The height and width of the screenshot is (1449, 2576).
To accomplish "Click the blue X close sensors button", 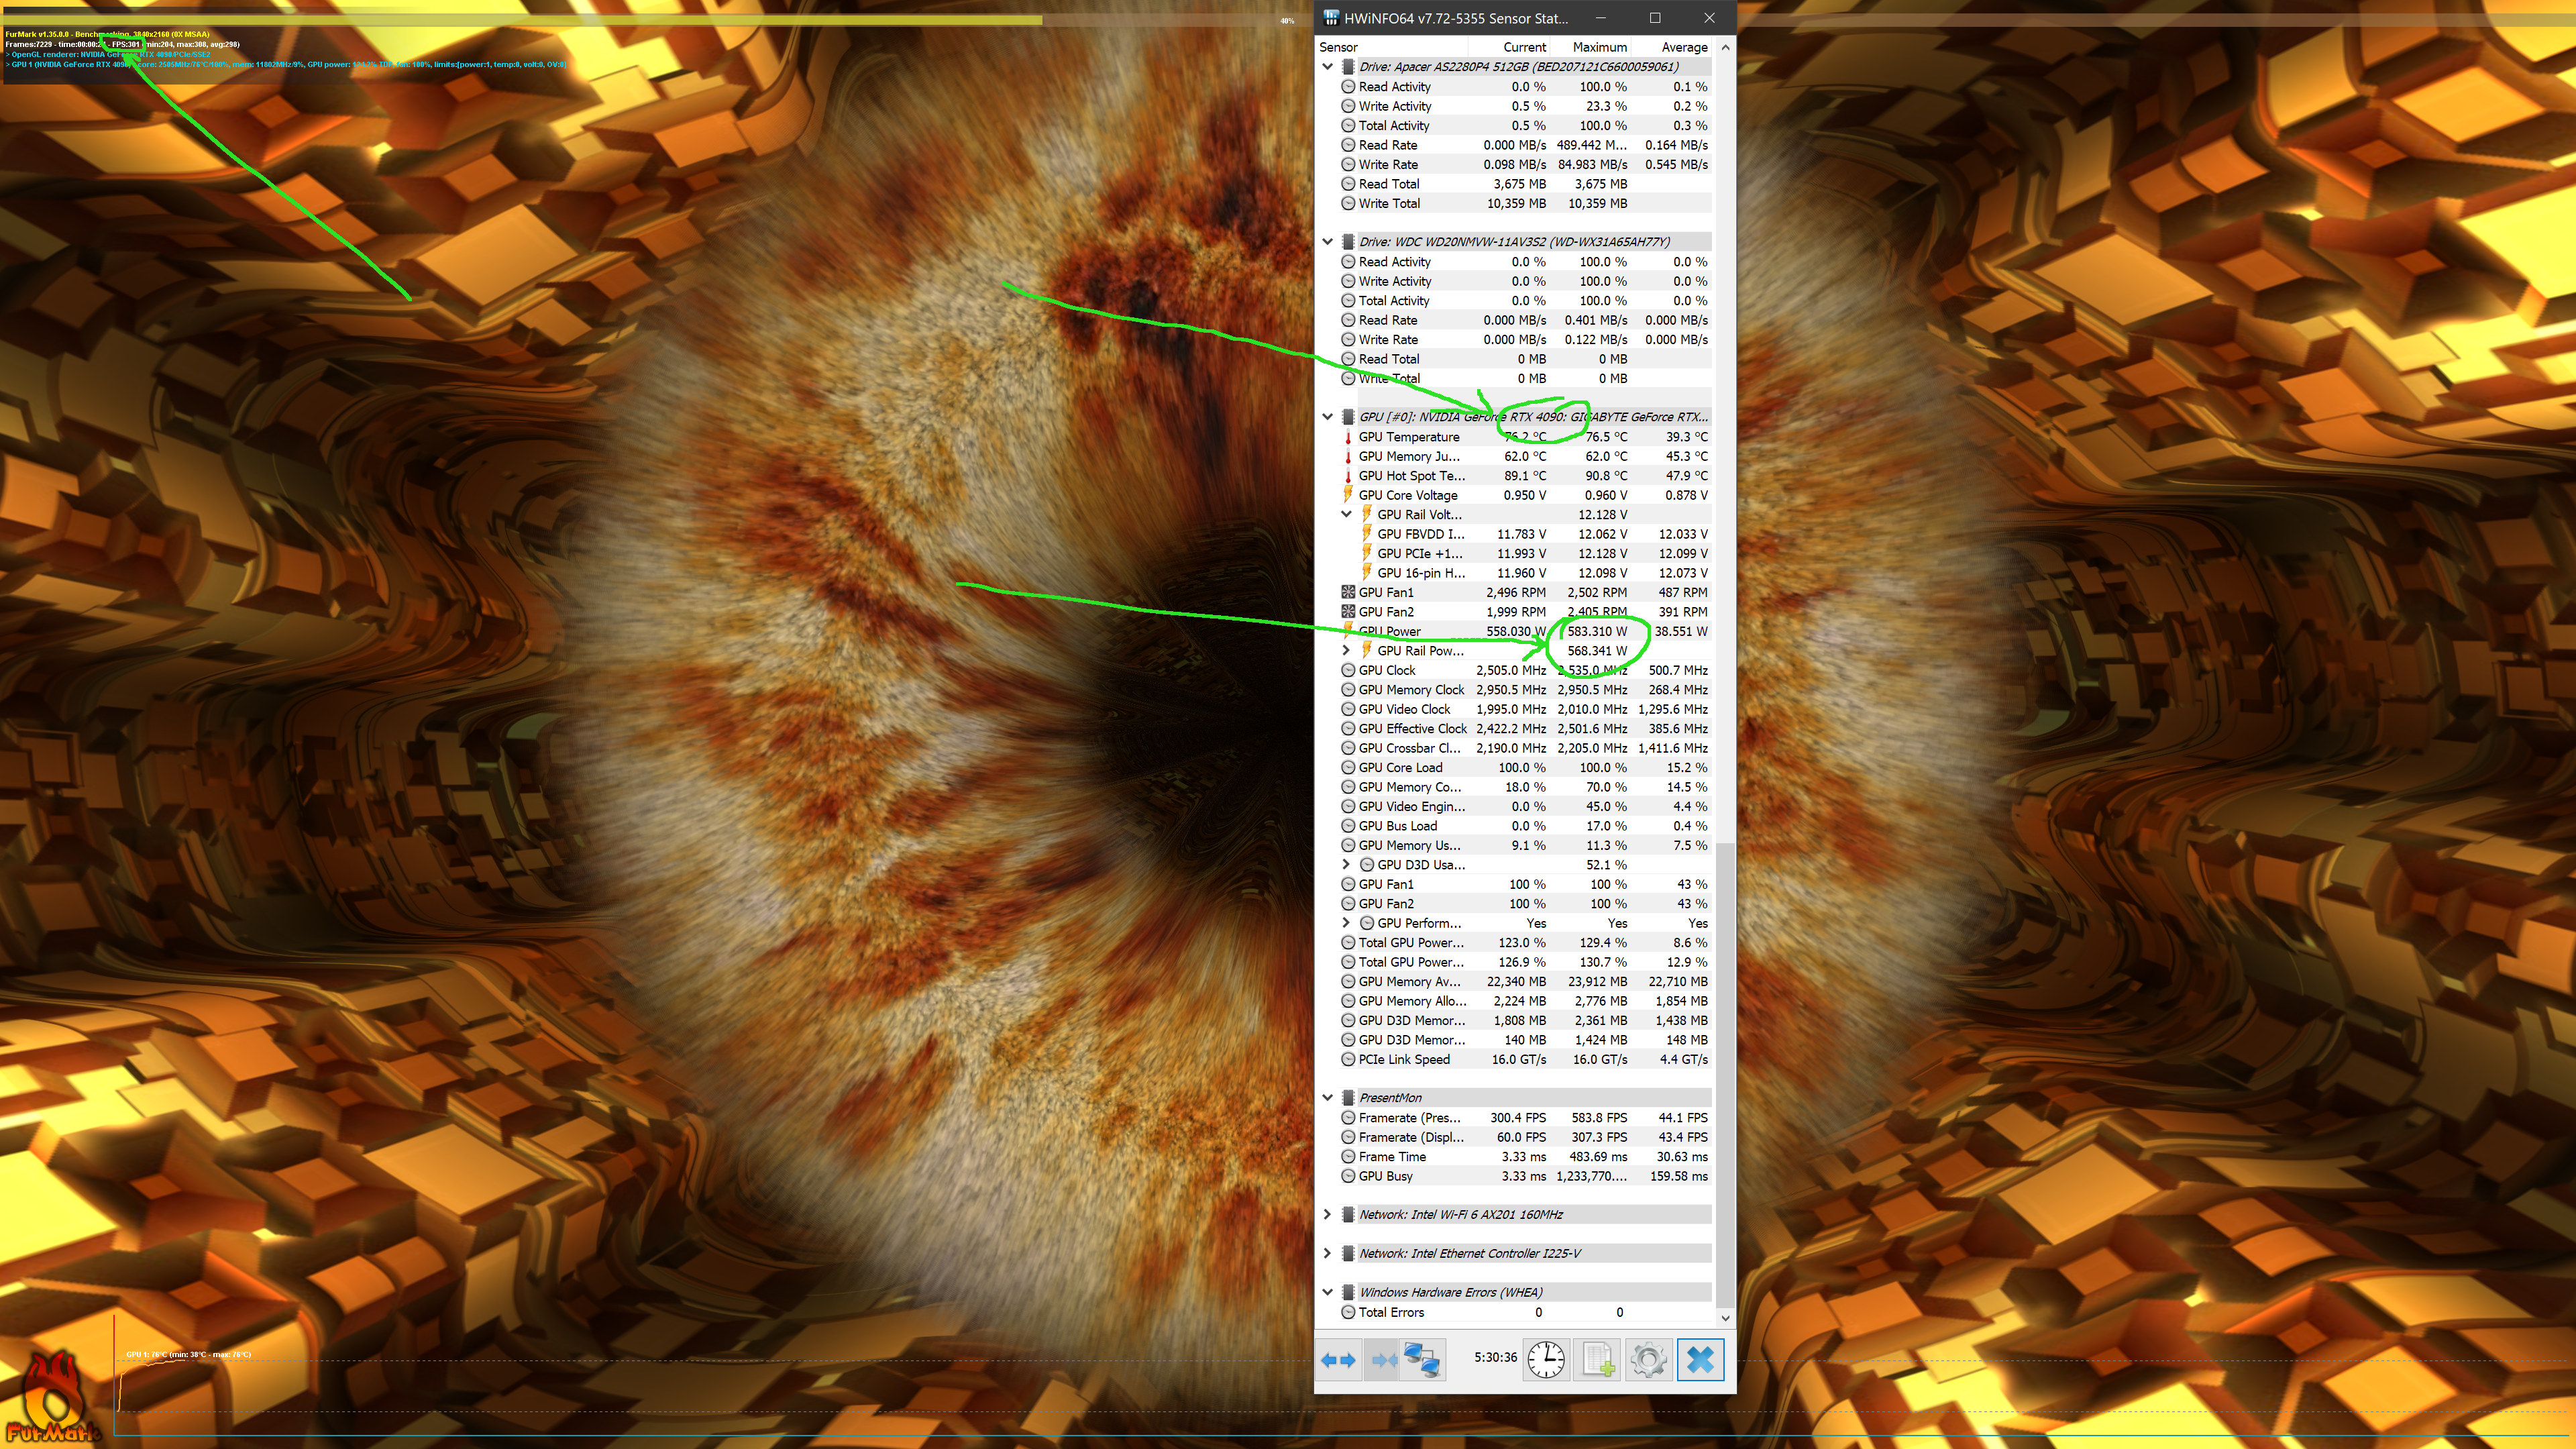I will tap(1700, 1360).
